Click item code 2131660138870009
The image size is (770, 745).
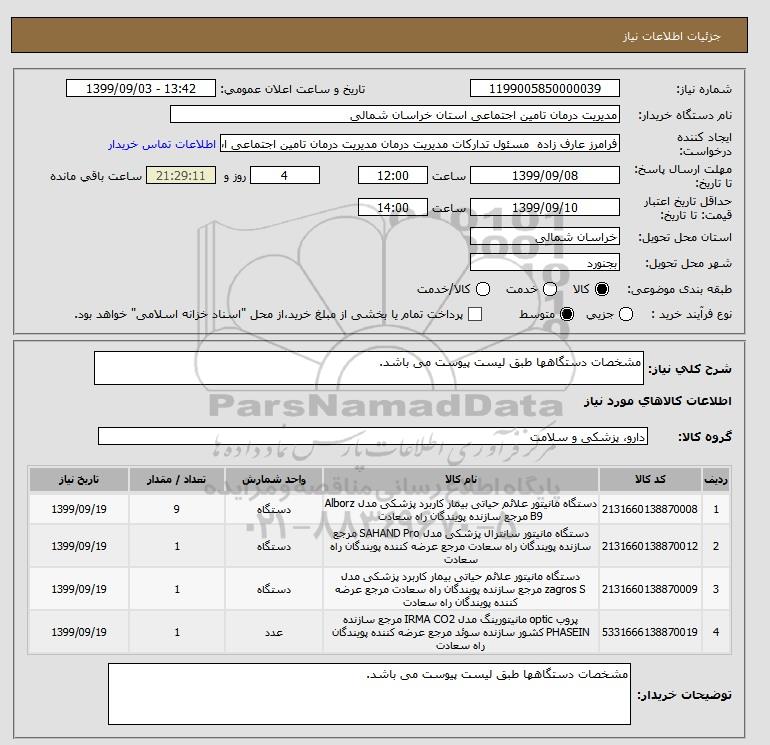650,589
